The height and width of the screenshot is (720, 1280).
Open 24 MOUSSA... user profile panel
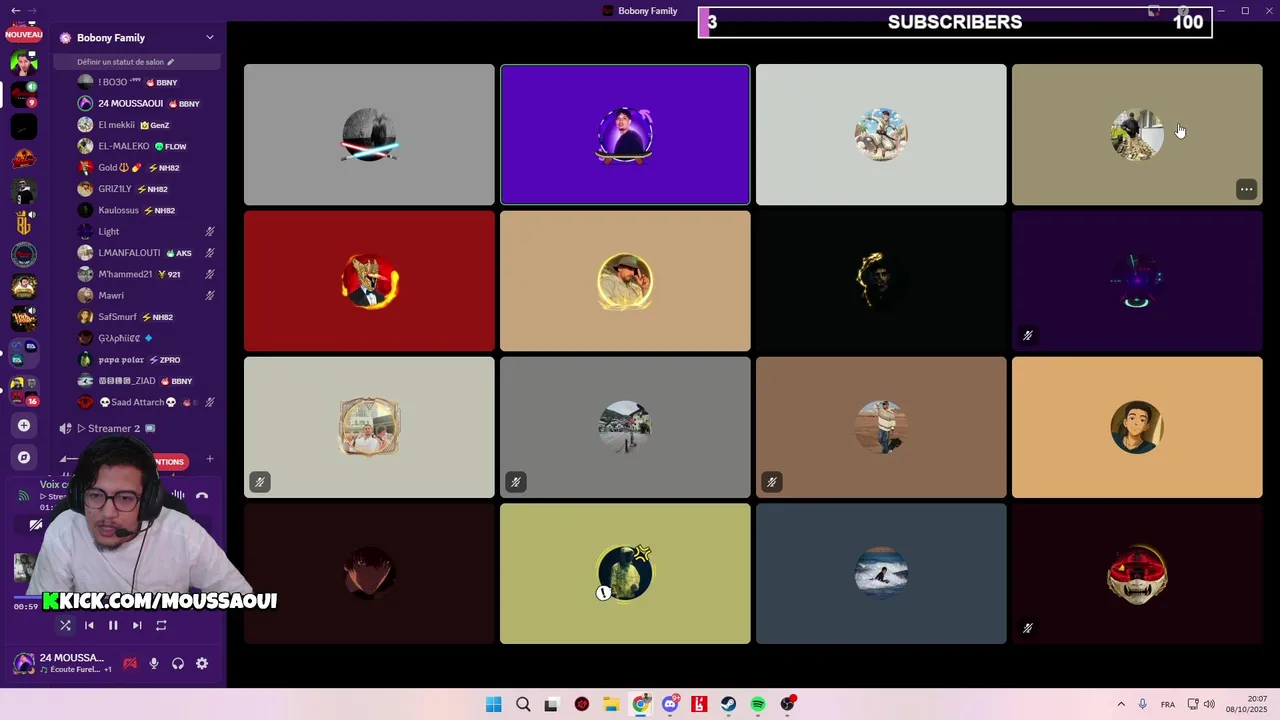[61, 663]
